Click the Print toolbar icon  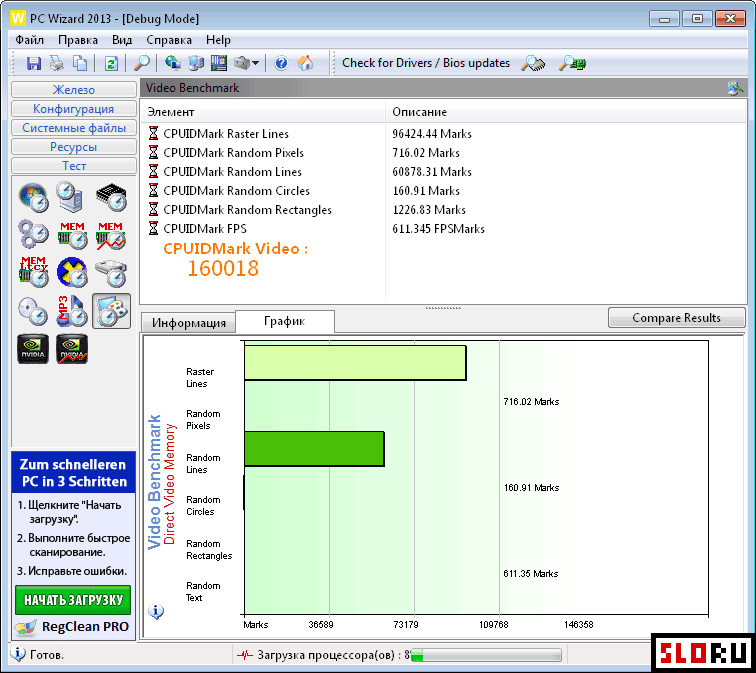pyautogui.click(x=57, y=63)
